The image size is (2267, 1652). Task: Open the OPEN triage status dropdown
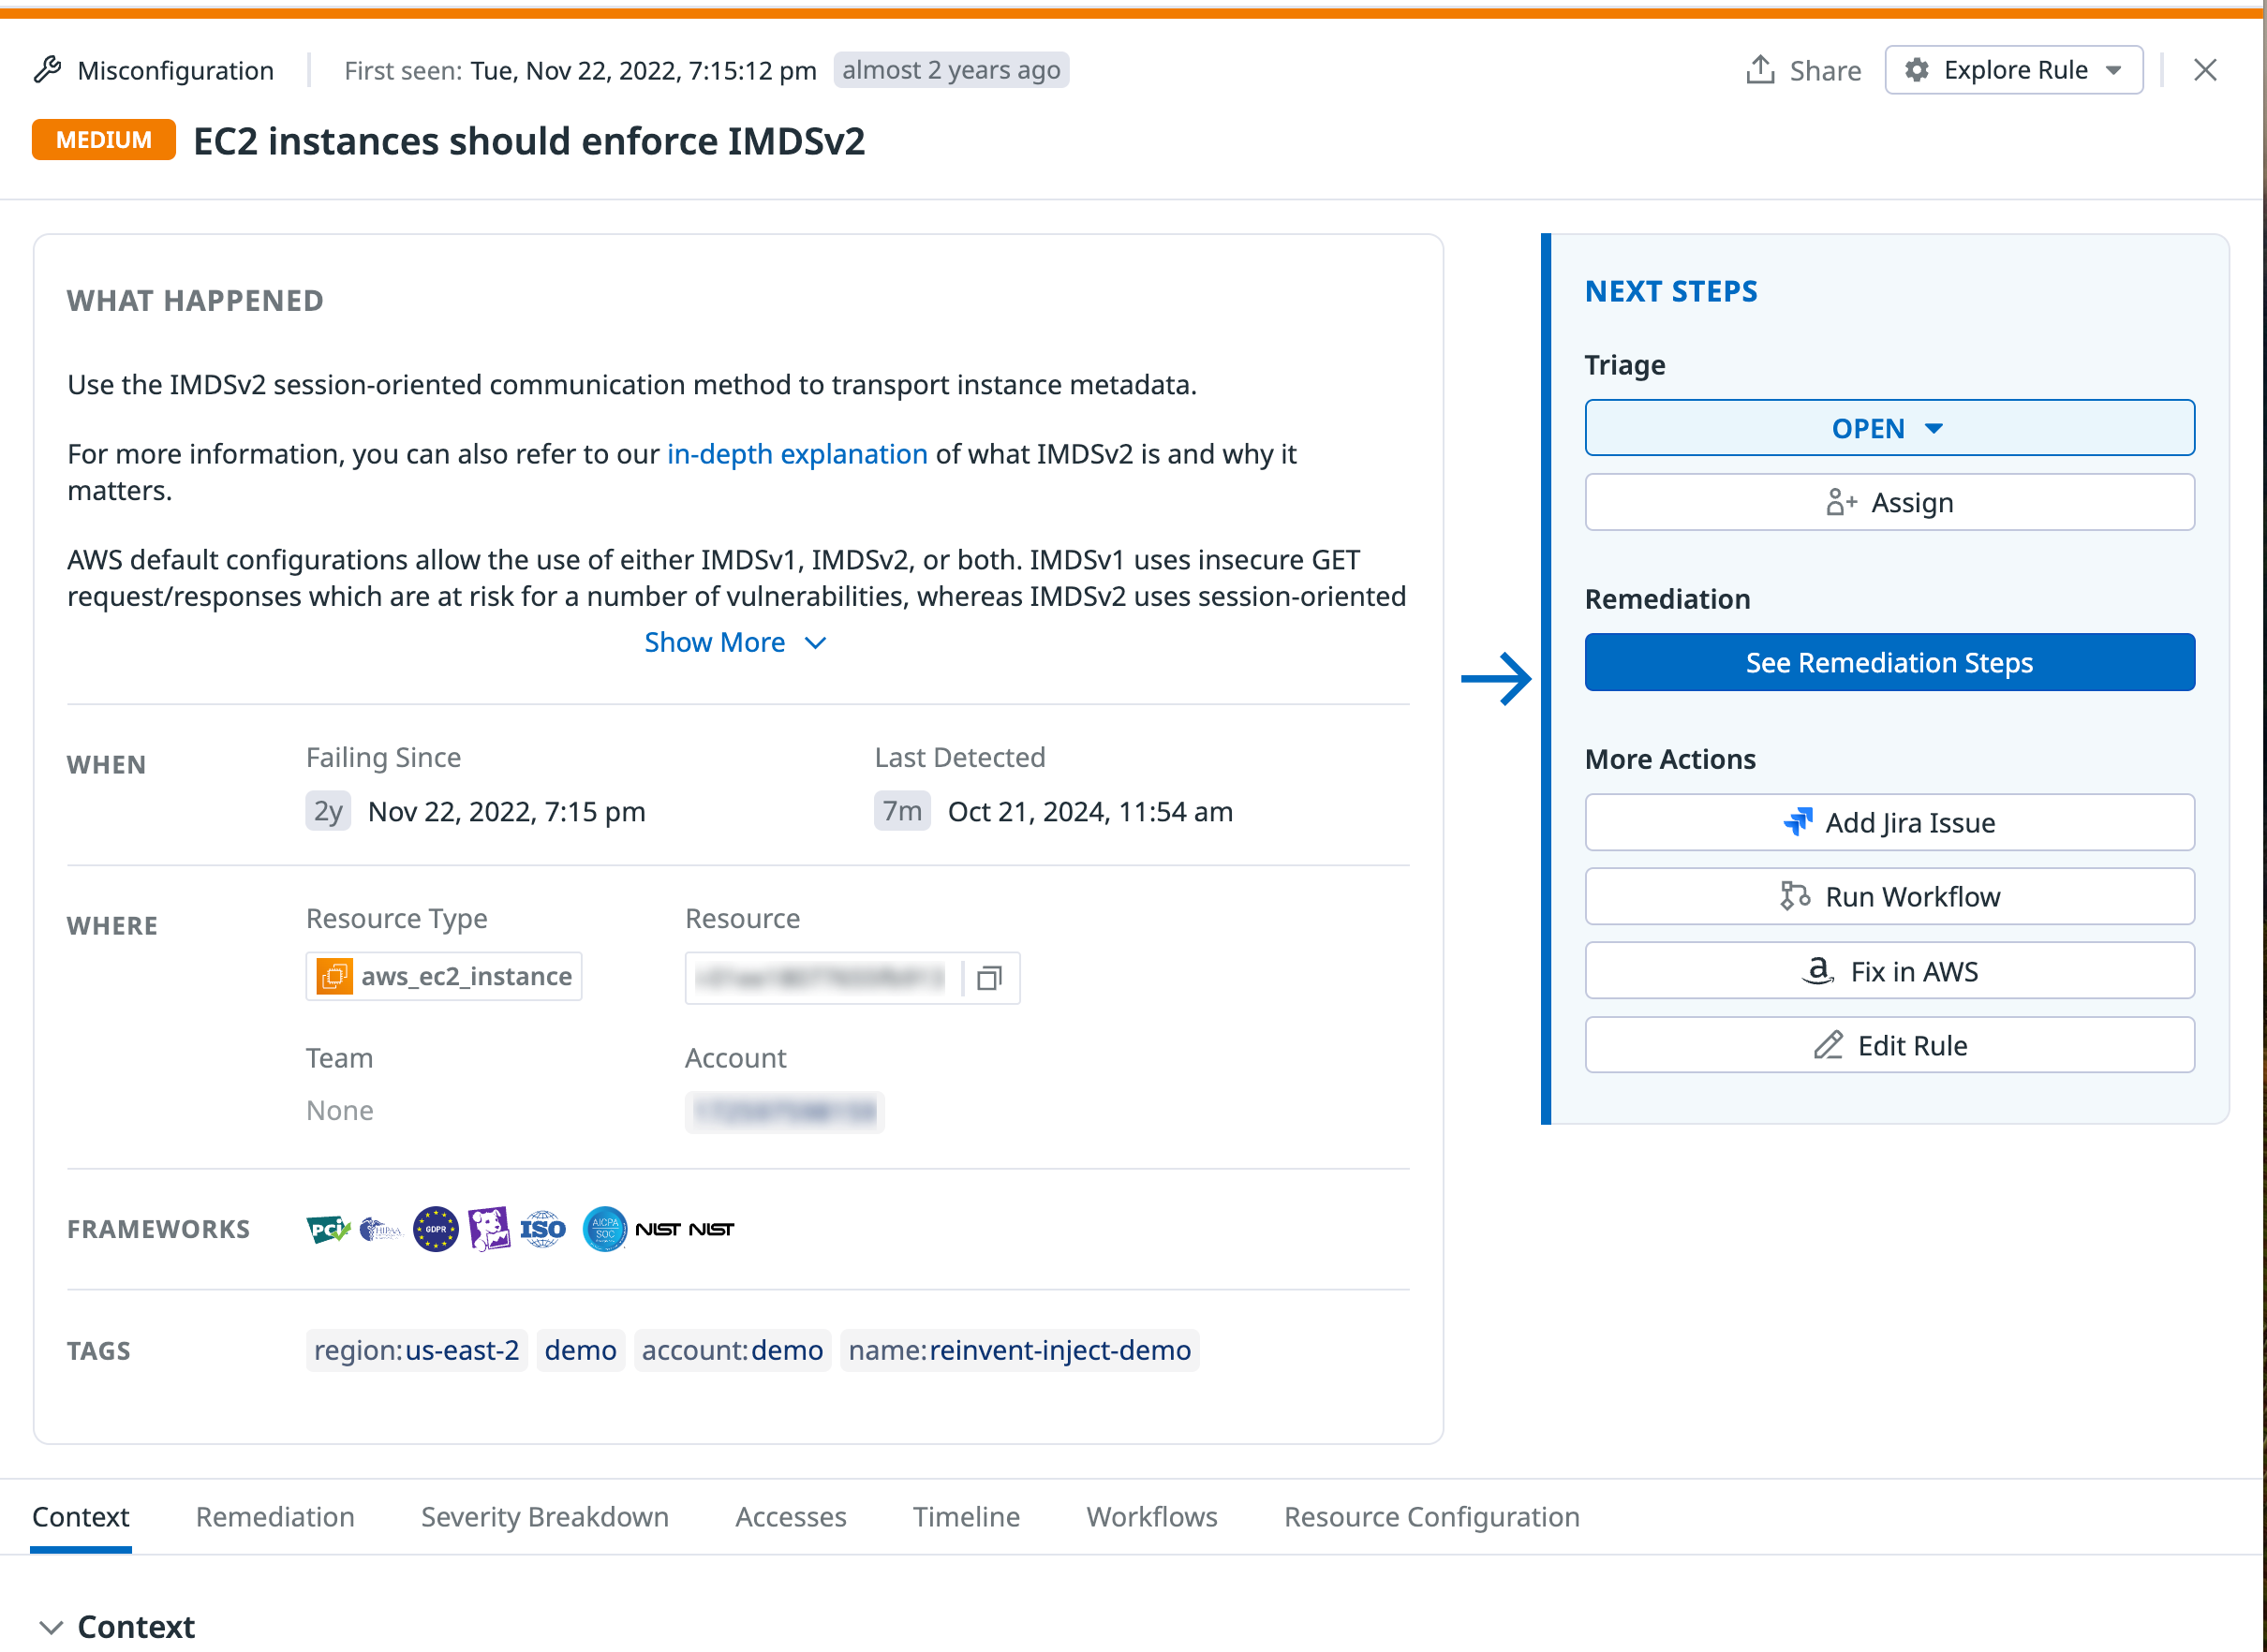1888,428
